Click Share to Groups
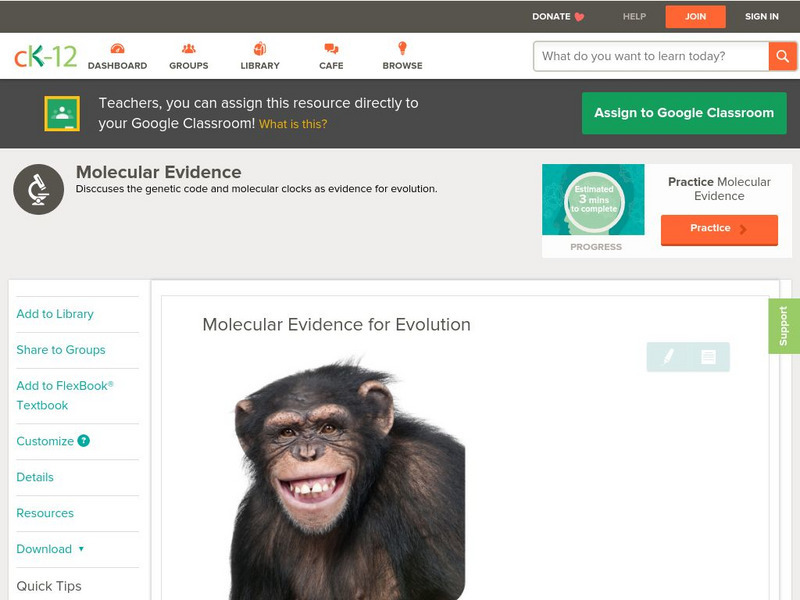 (61, 349)
